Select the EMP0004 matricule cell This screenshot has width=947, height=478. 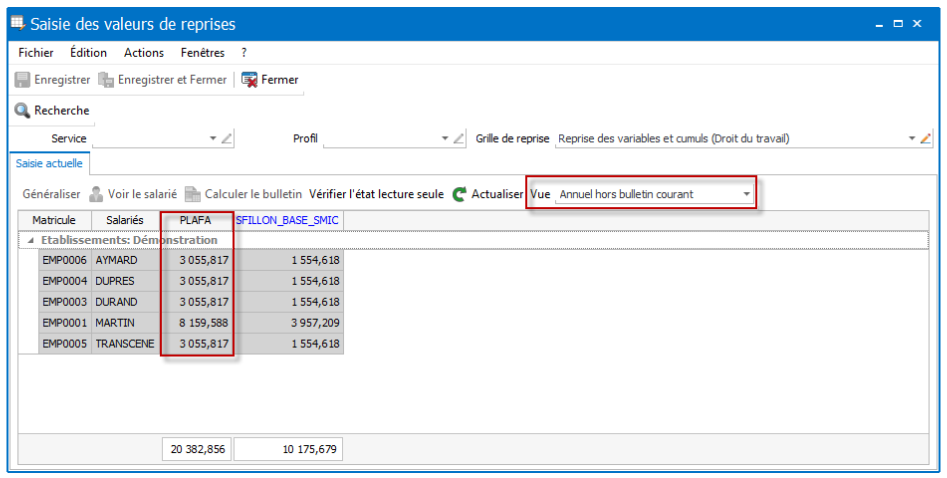pyautogui.click(x=65, y=281)
